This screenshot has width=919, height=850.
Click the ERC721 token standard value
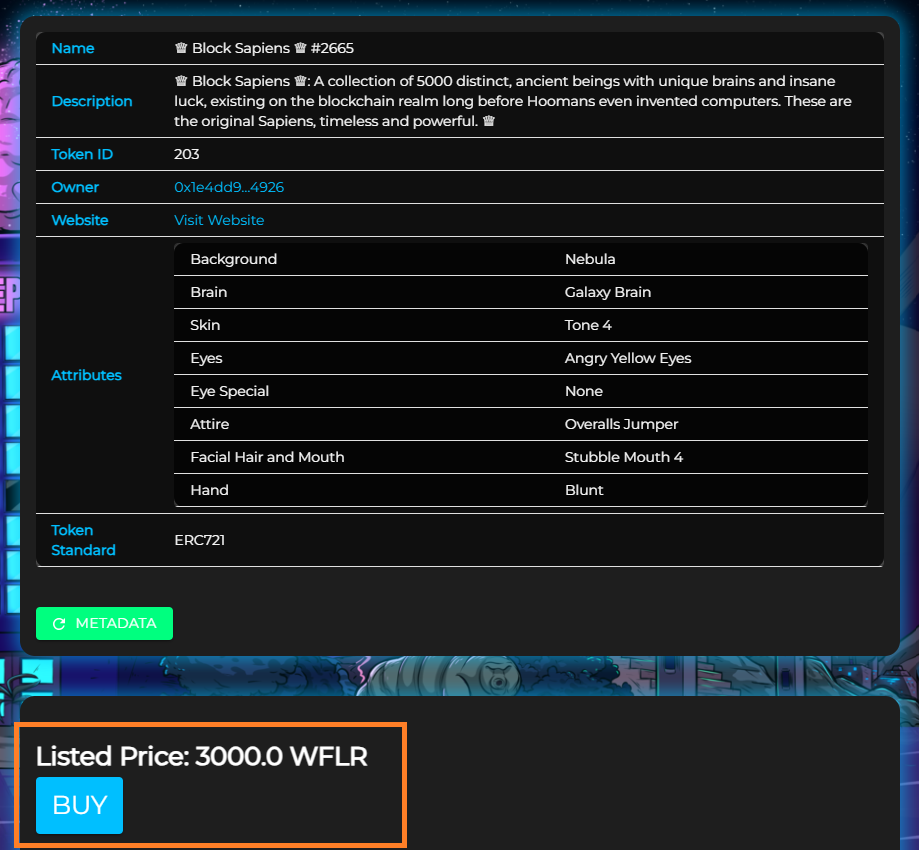point(200,540)
